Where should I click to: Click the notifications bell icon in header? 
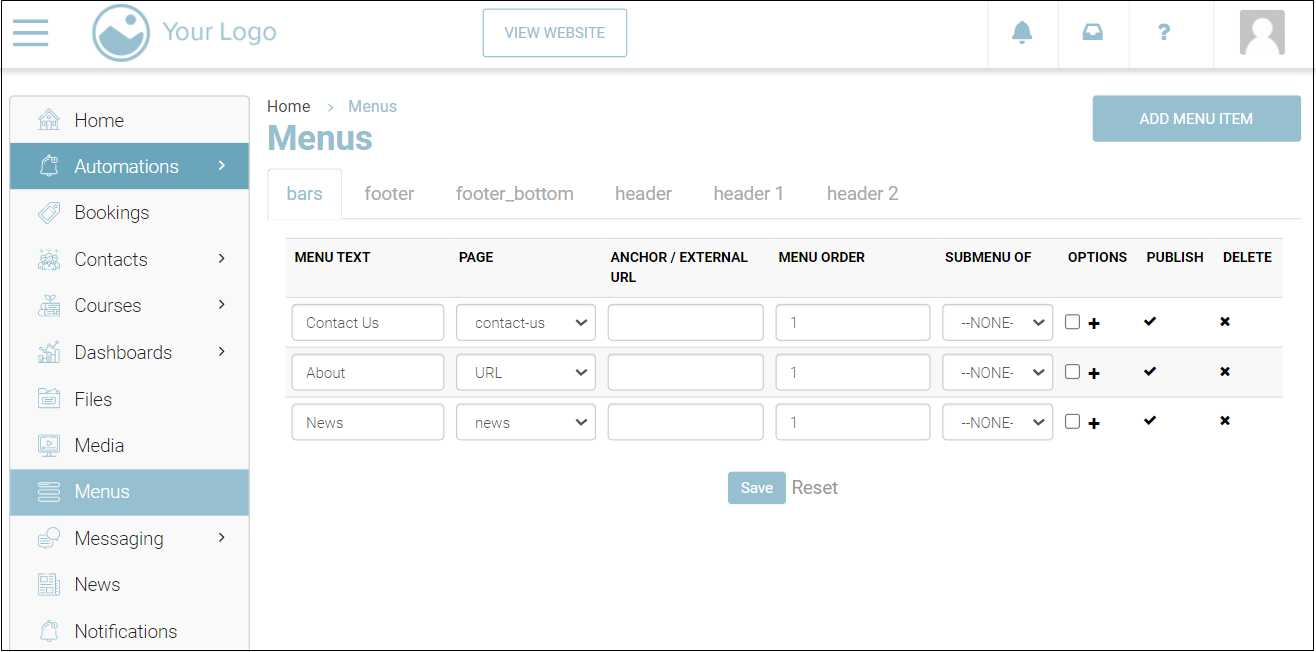click(x=1022, y=33)
